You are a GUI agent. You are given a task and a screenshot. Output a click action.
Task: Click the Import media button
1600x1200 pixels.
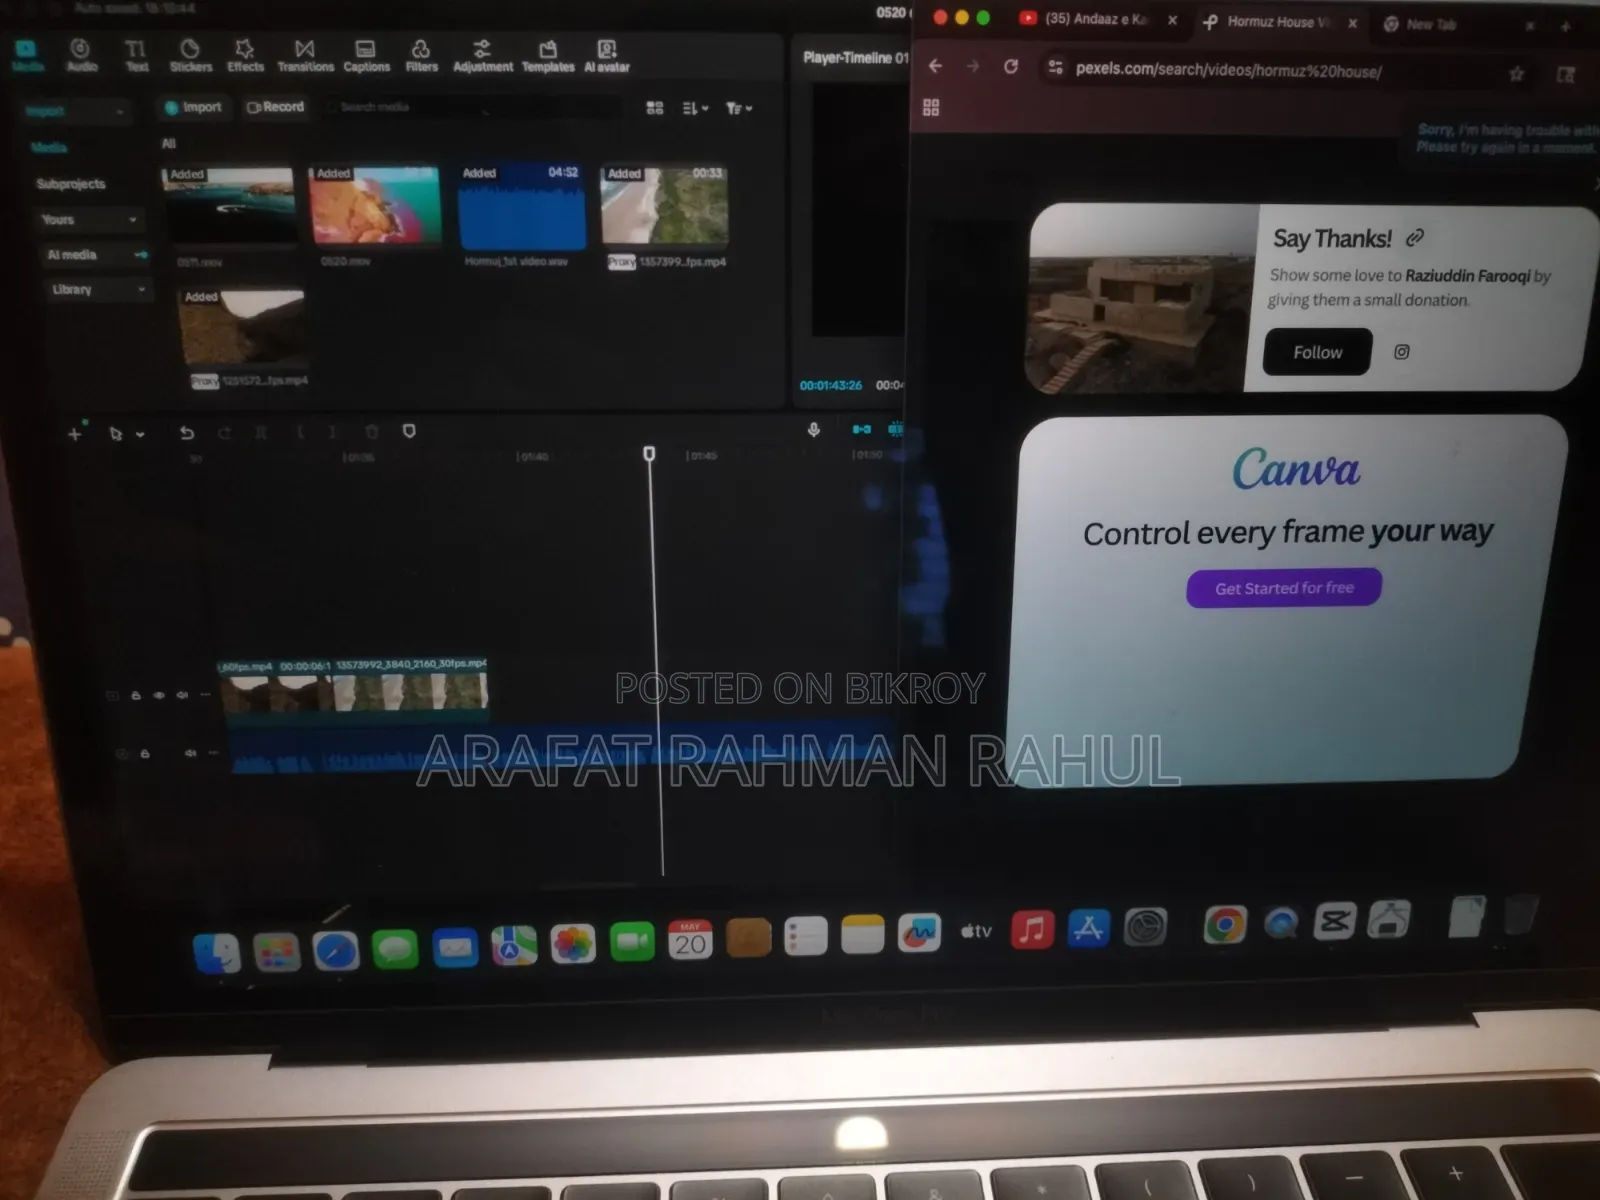[193, 107]
